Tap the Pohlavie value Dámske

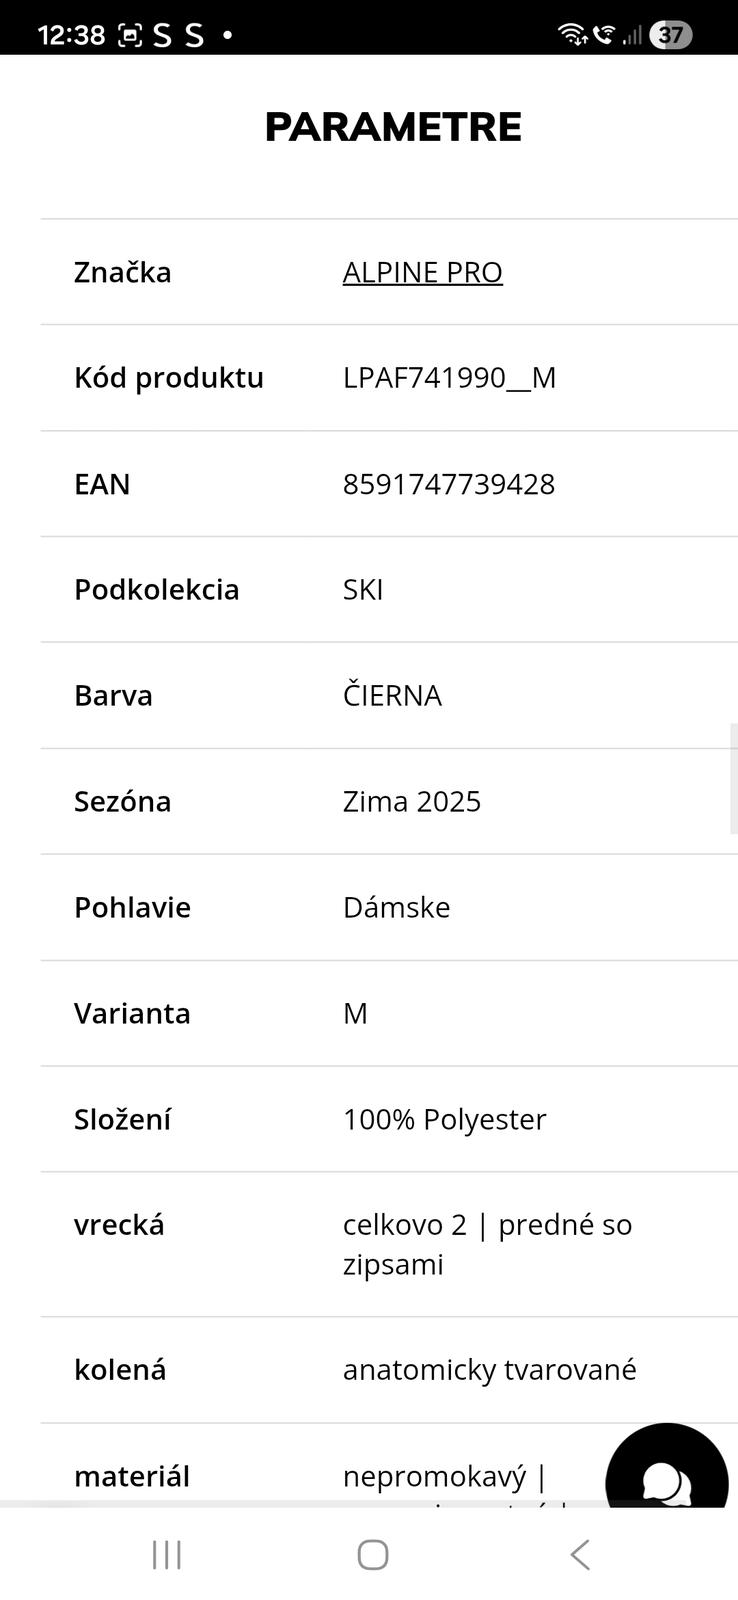tap(396, 908)
